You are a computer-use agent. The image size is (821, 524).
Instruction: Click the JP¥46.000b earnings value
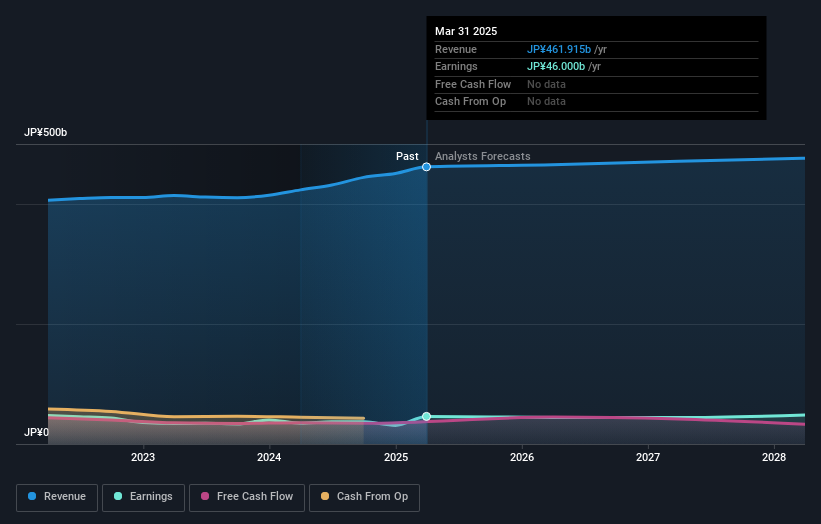556,66
